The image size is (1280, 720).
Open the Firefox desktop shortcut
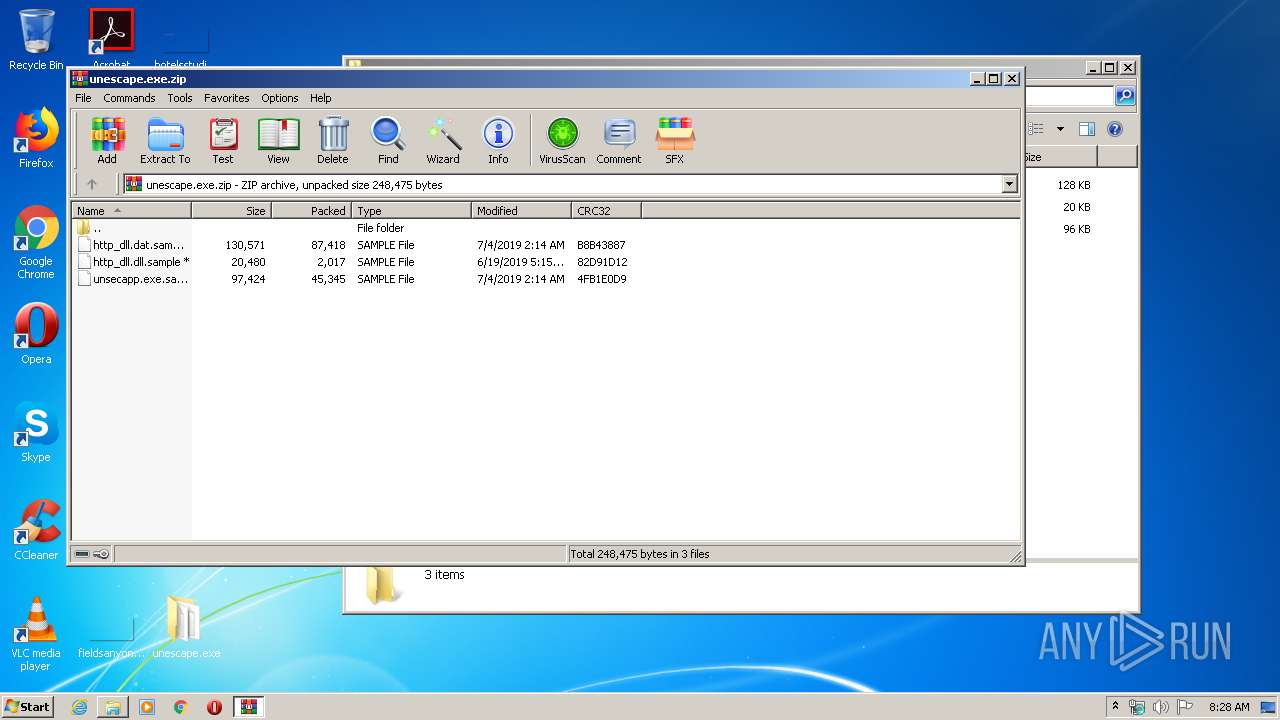pyautogui.click(x=36, y=138)
